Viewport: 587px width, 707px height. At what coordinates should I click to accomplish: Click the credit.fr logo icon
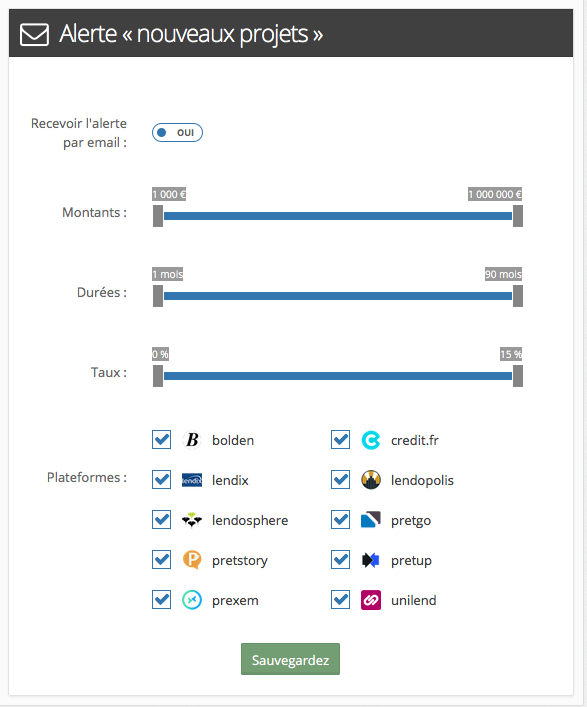point(371,440)
